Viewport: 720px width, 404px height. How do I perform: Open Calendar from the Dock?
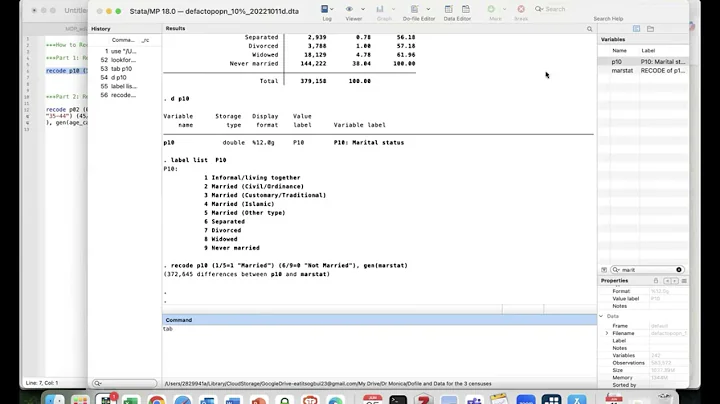coord(372,399)
